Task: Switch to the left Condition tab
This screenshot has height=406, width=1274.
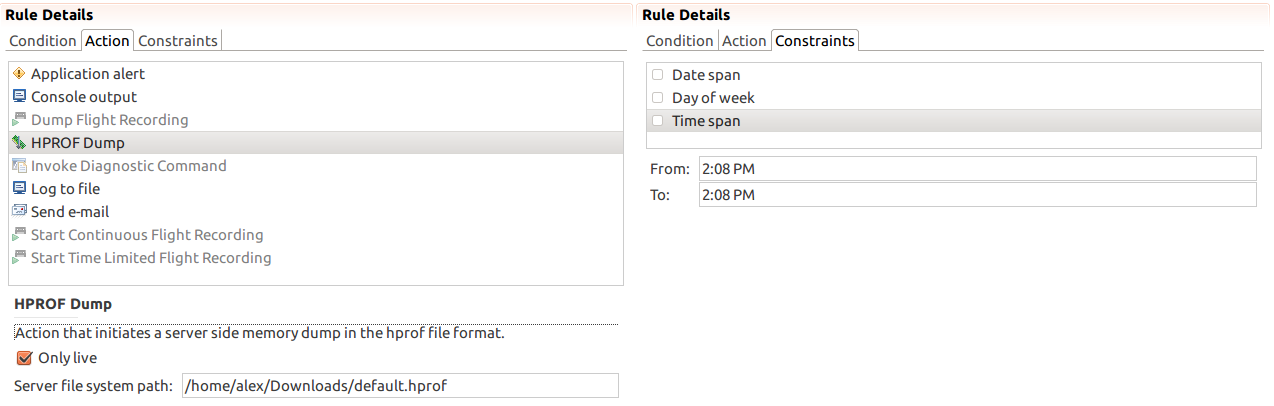Action: (x=43, y=41)
